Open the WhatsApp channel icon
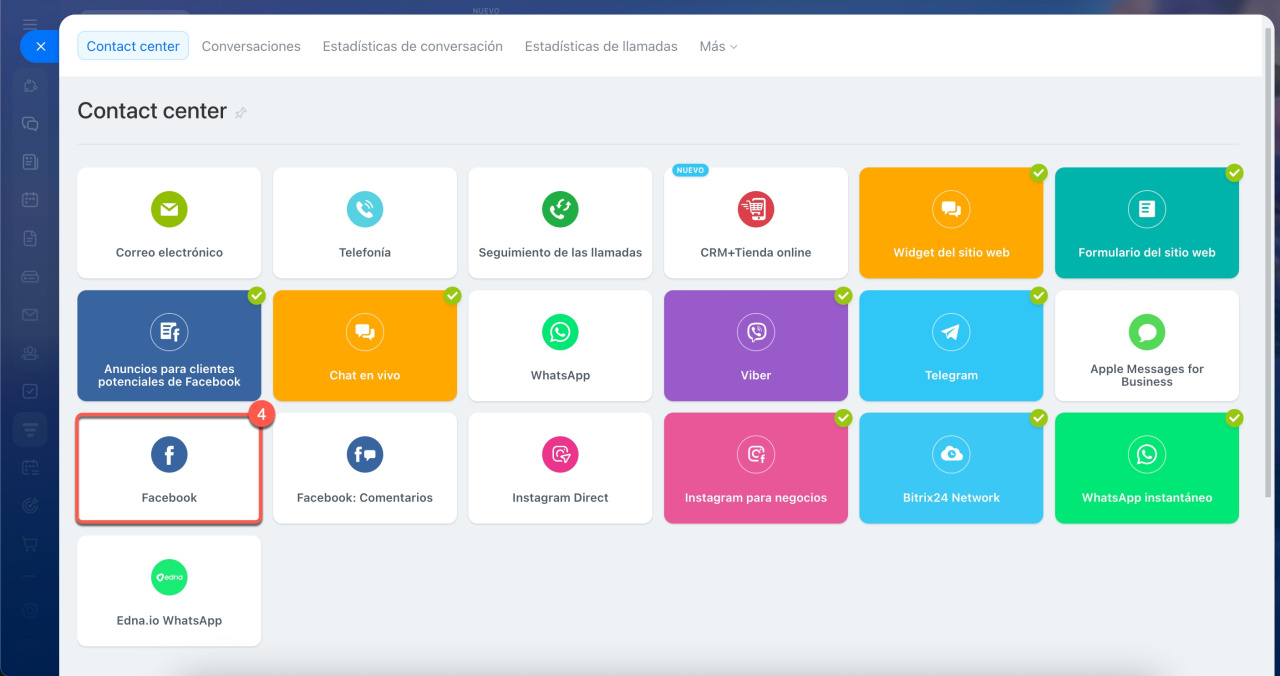 [560, 332]
